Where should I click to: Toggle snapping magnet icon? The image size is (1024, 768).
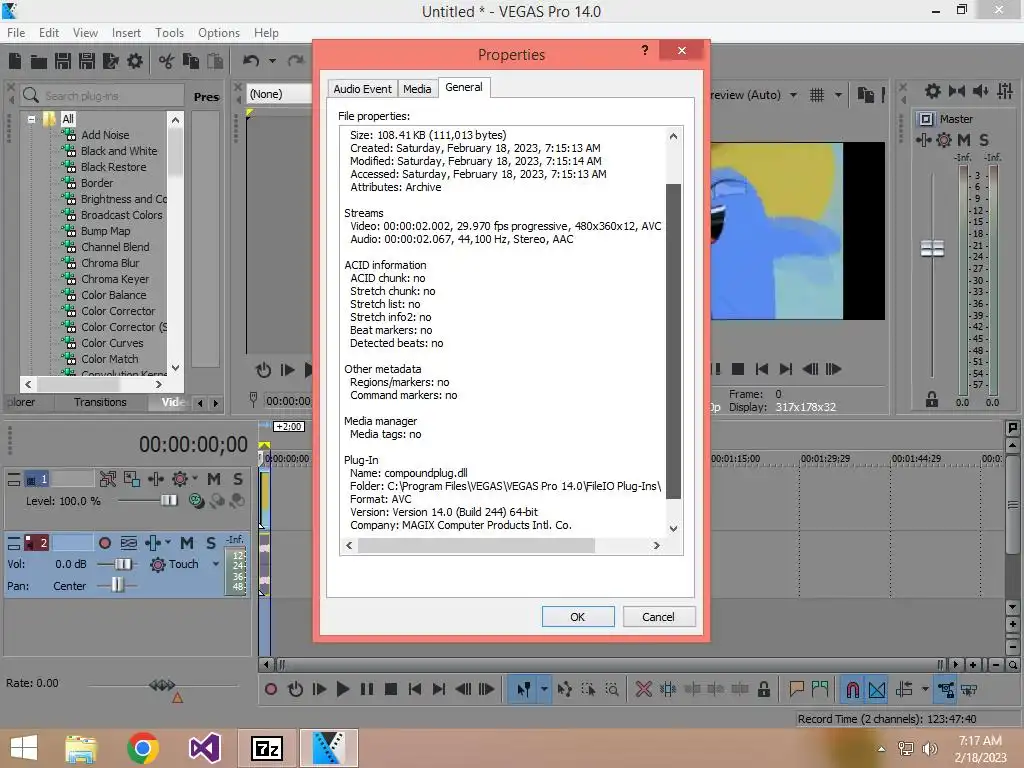pos(852,690)
